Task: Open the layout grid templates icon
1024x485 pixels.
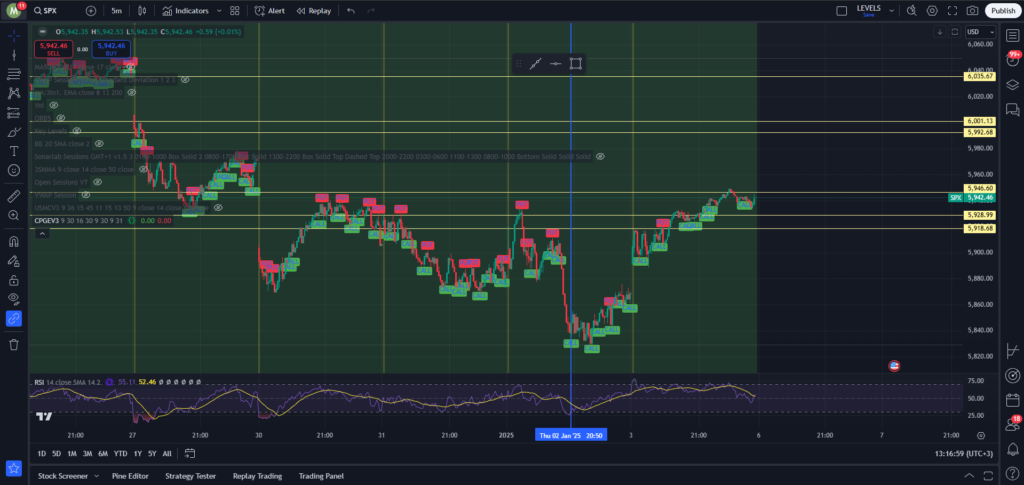Action: pyautogui.click(x=234, y=10)
